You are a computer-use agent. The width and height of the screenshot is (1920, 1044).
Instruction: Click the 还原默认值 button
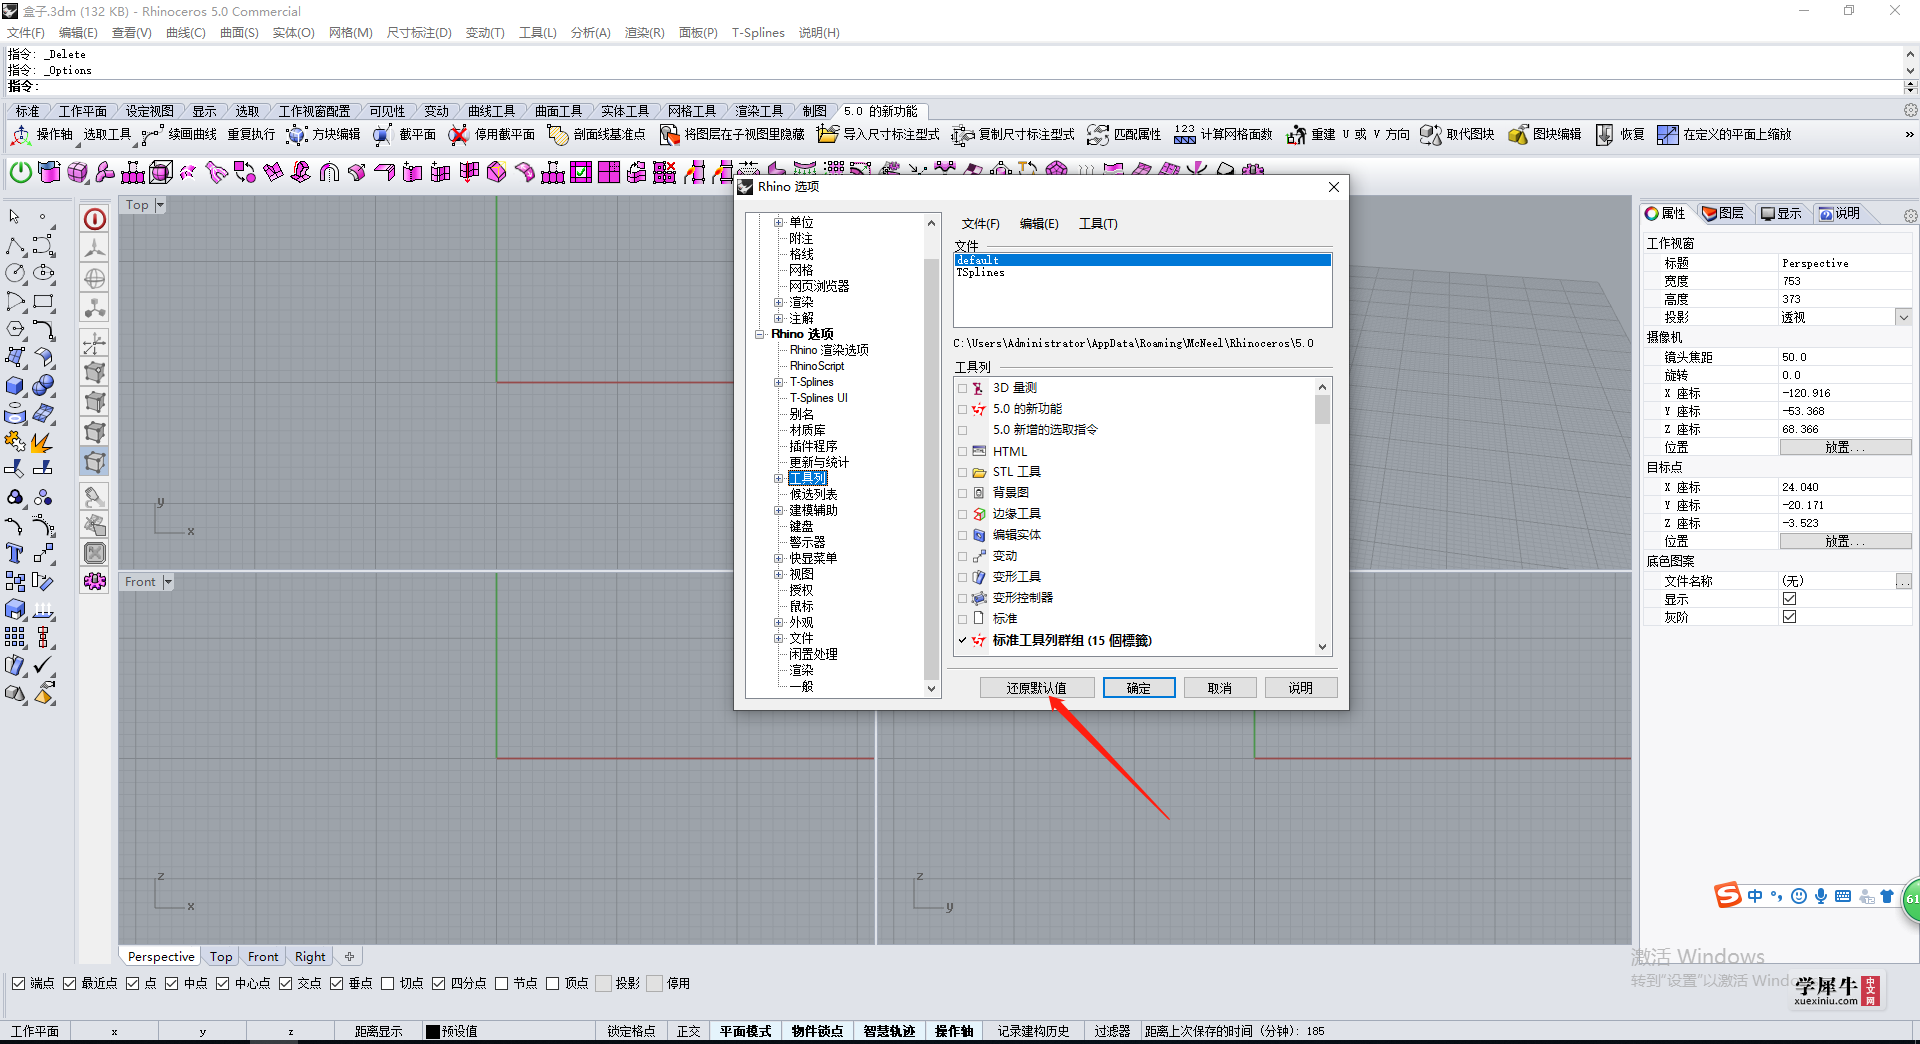click(1036, 688)
